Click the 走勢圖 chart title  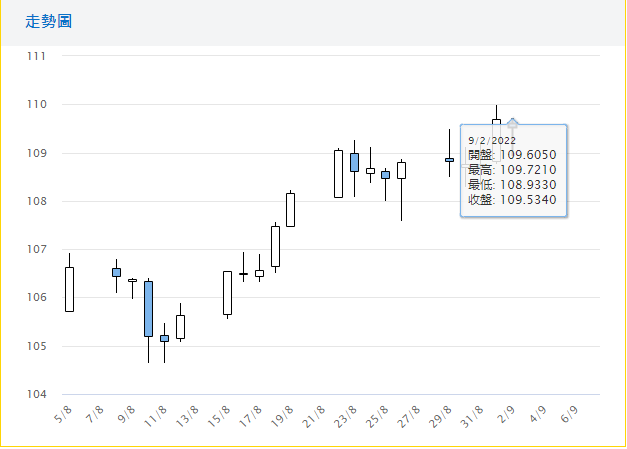point(49,21)
